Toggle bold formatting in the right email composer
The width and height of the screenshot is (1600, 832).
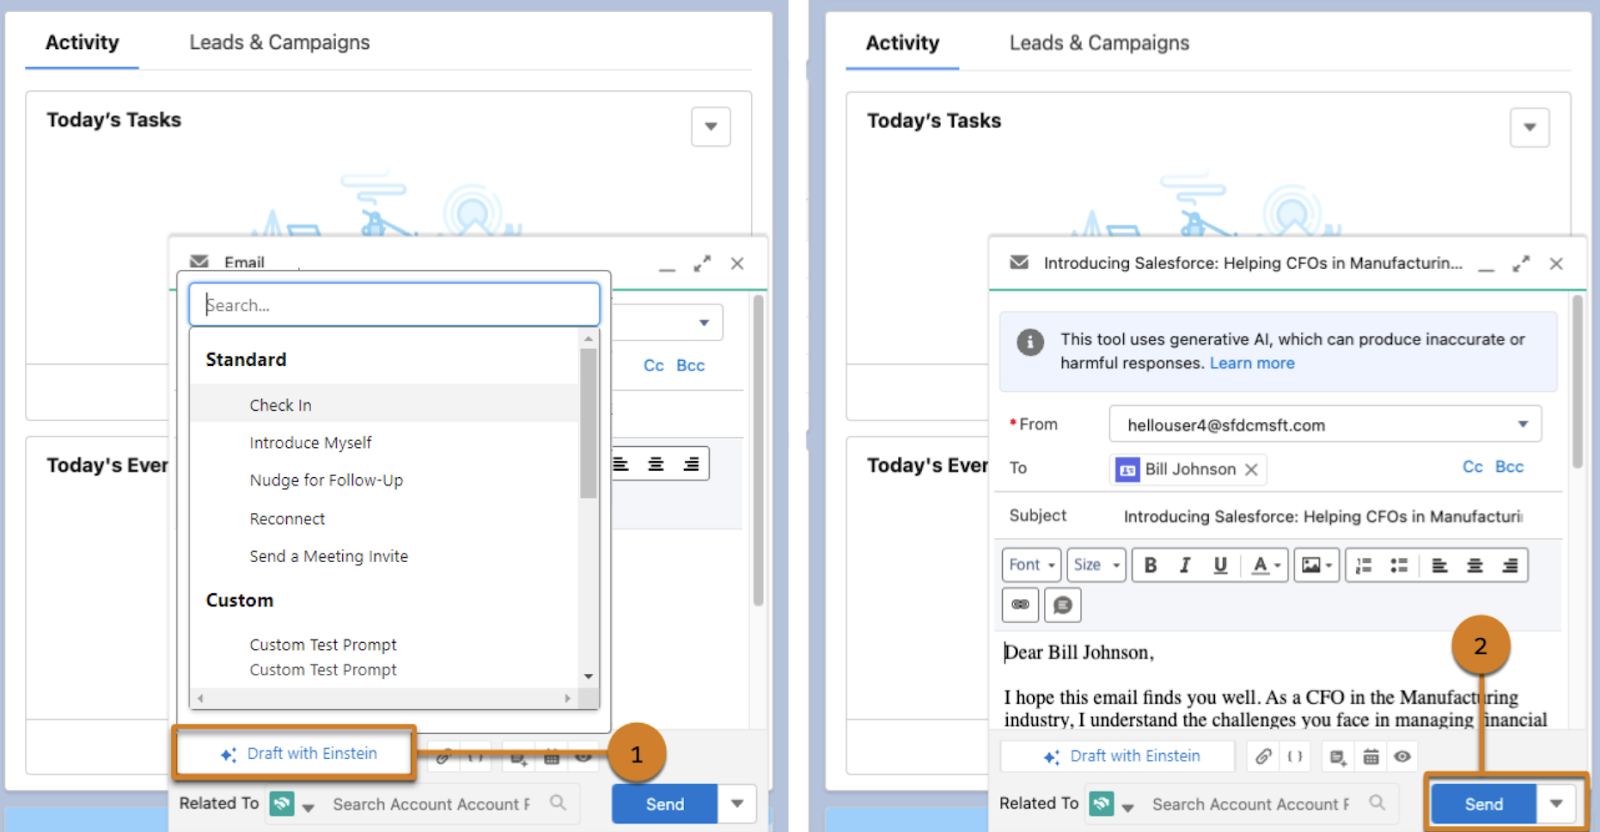[x=1150, y=565]
